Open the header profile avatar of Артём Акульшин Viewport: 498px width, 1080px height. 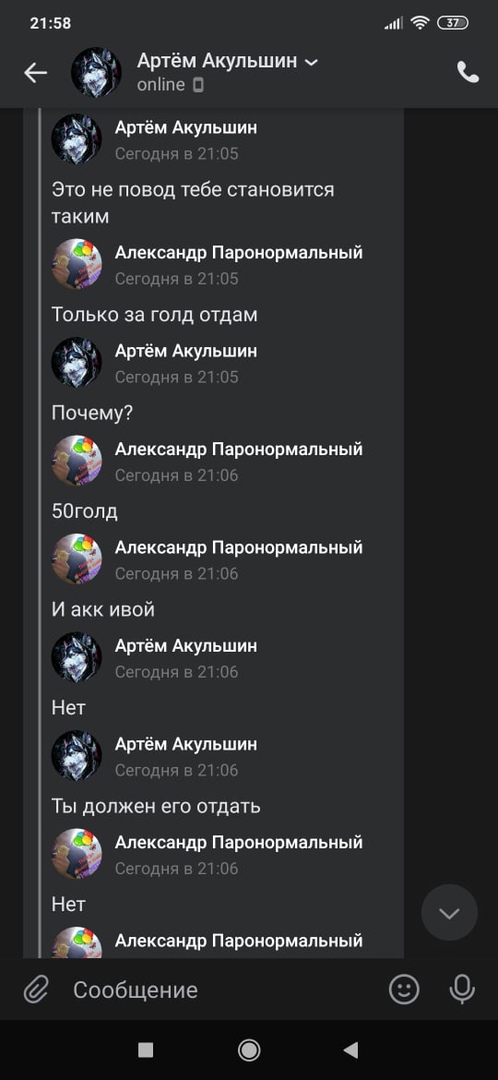pos(96,72)
